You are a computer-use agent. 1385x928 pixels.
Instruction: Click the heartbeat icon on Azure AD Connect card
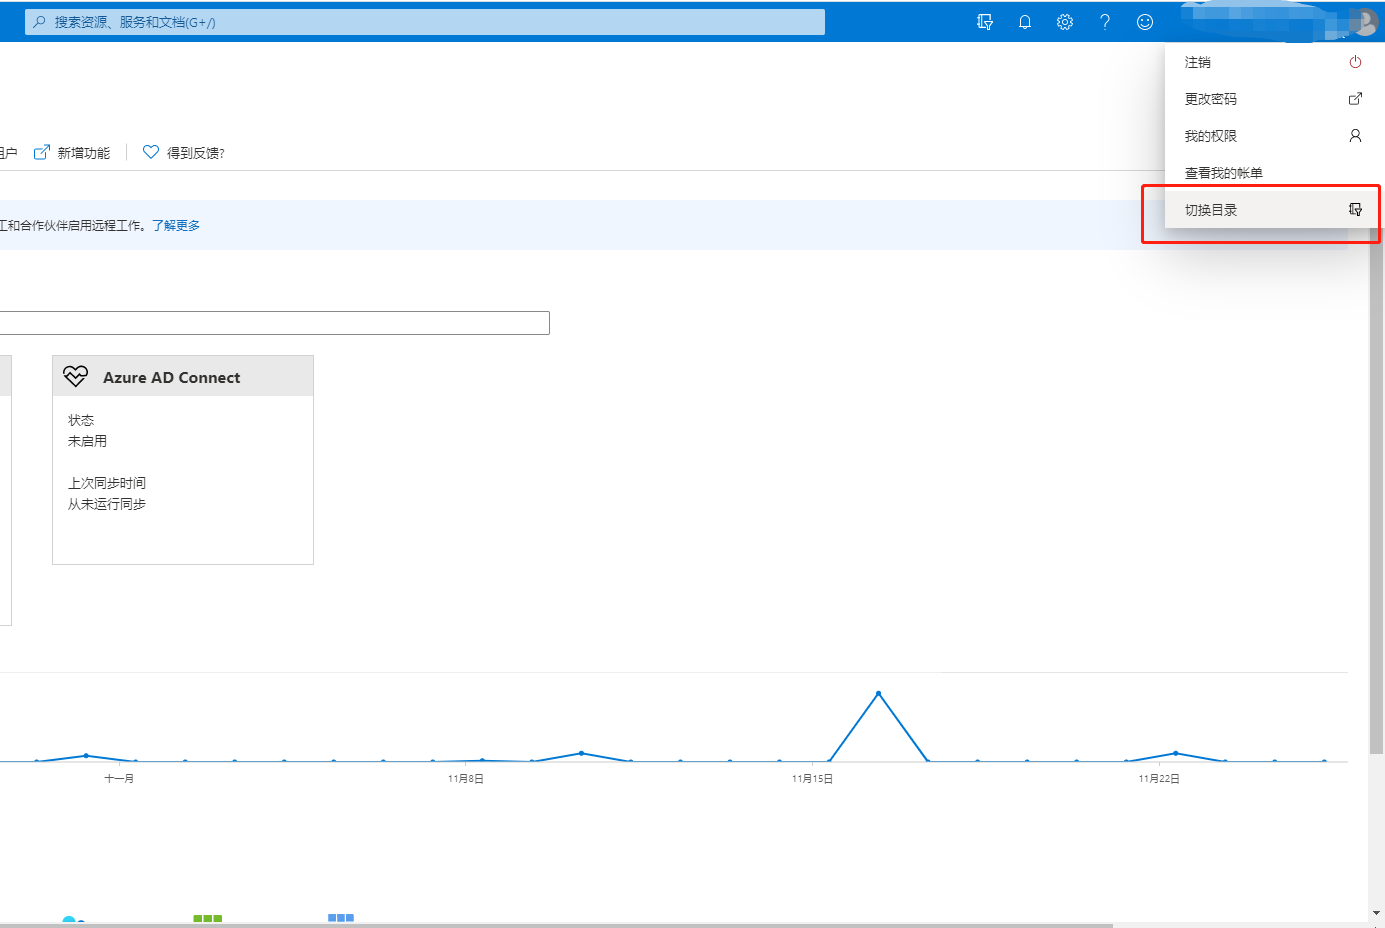coord(76,377)
